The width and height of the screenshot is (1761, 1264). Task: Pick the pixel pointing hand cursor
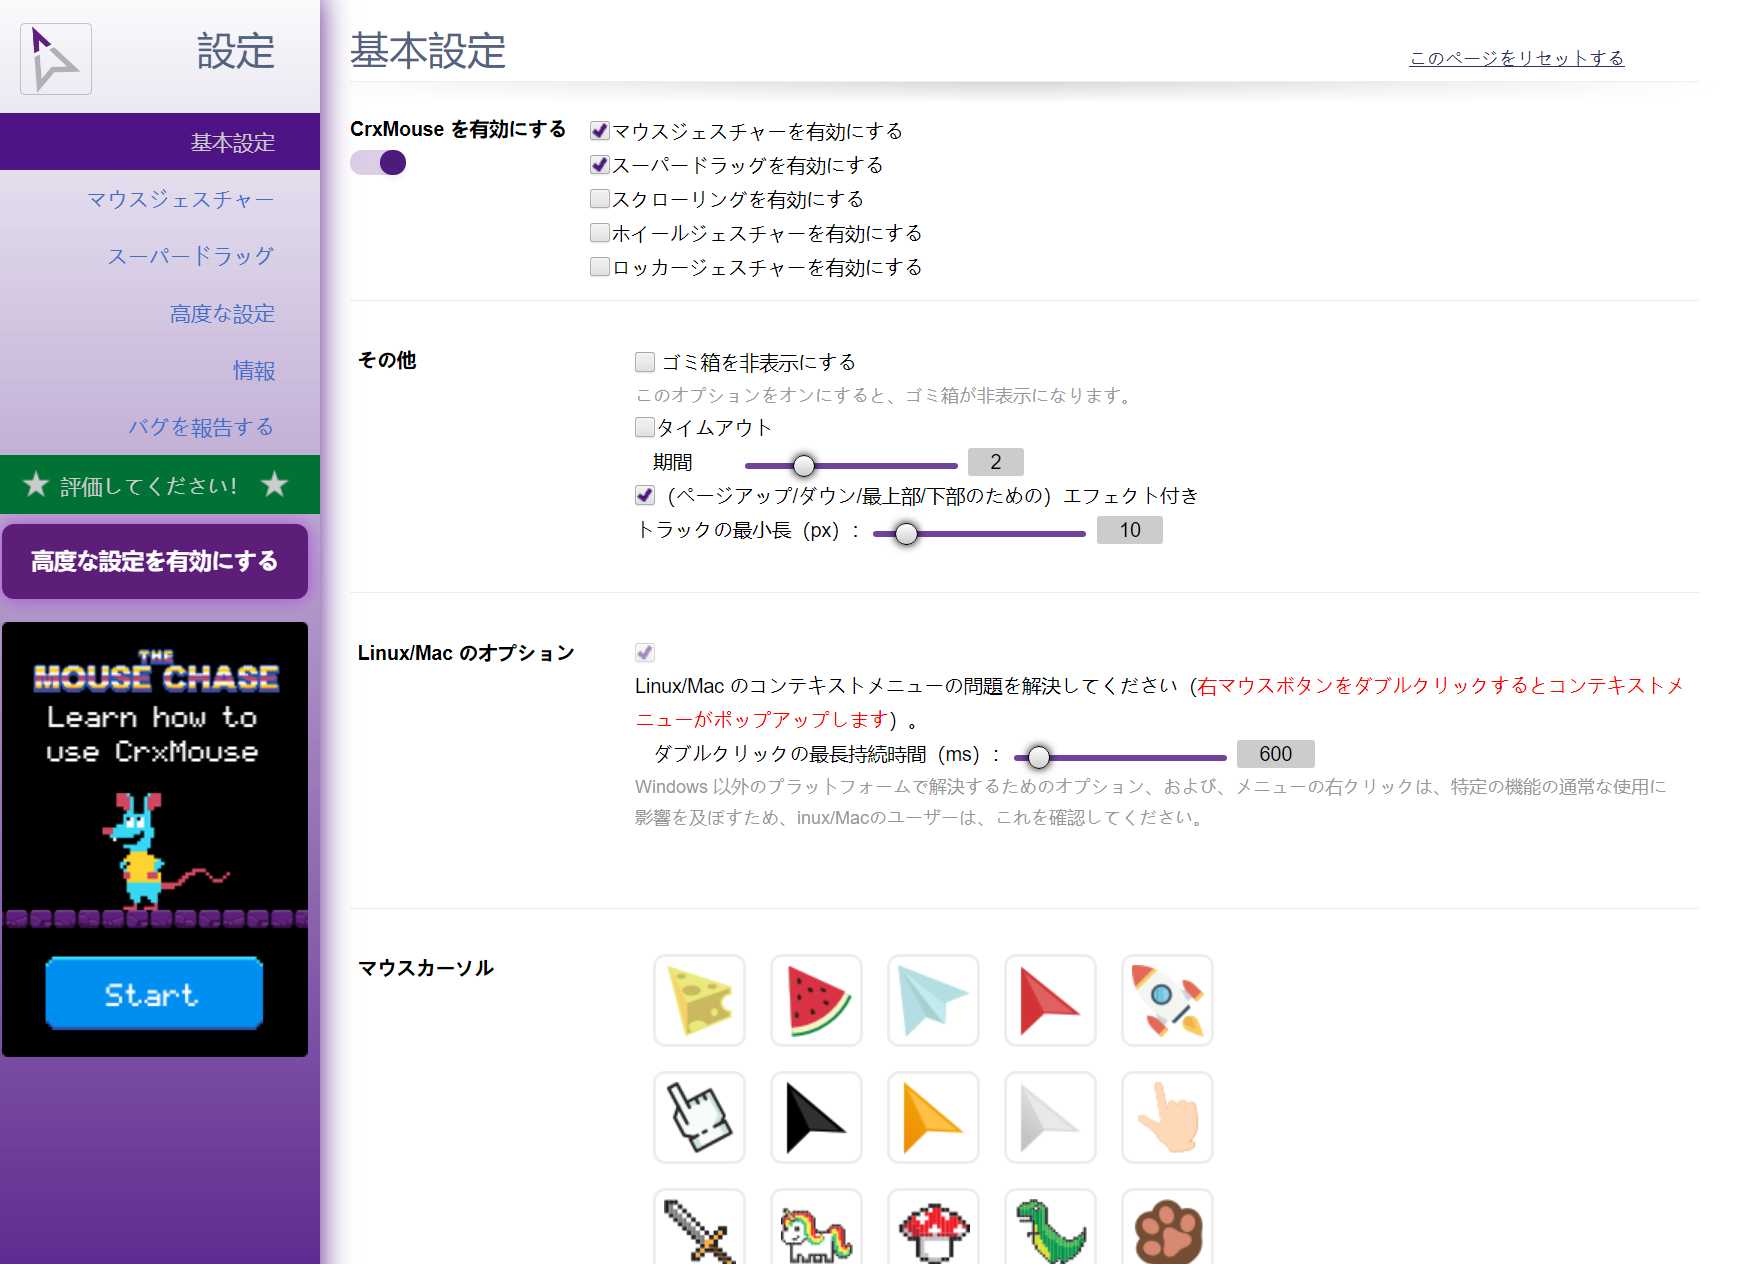point(699,1117)
